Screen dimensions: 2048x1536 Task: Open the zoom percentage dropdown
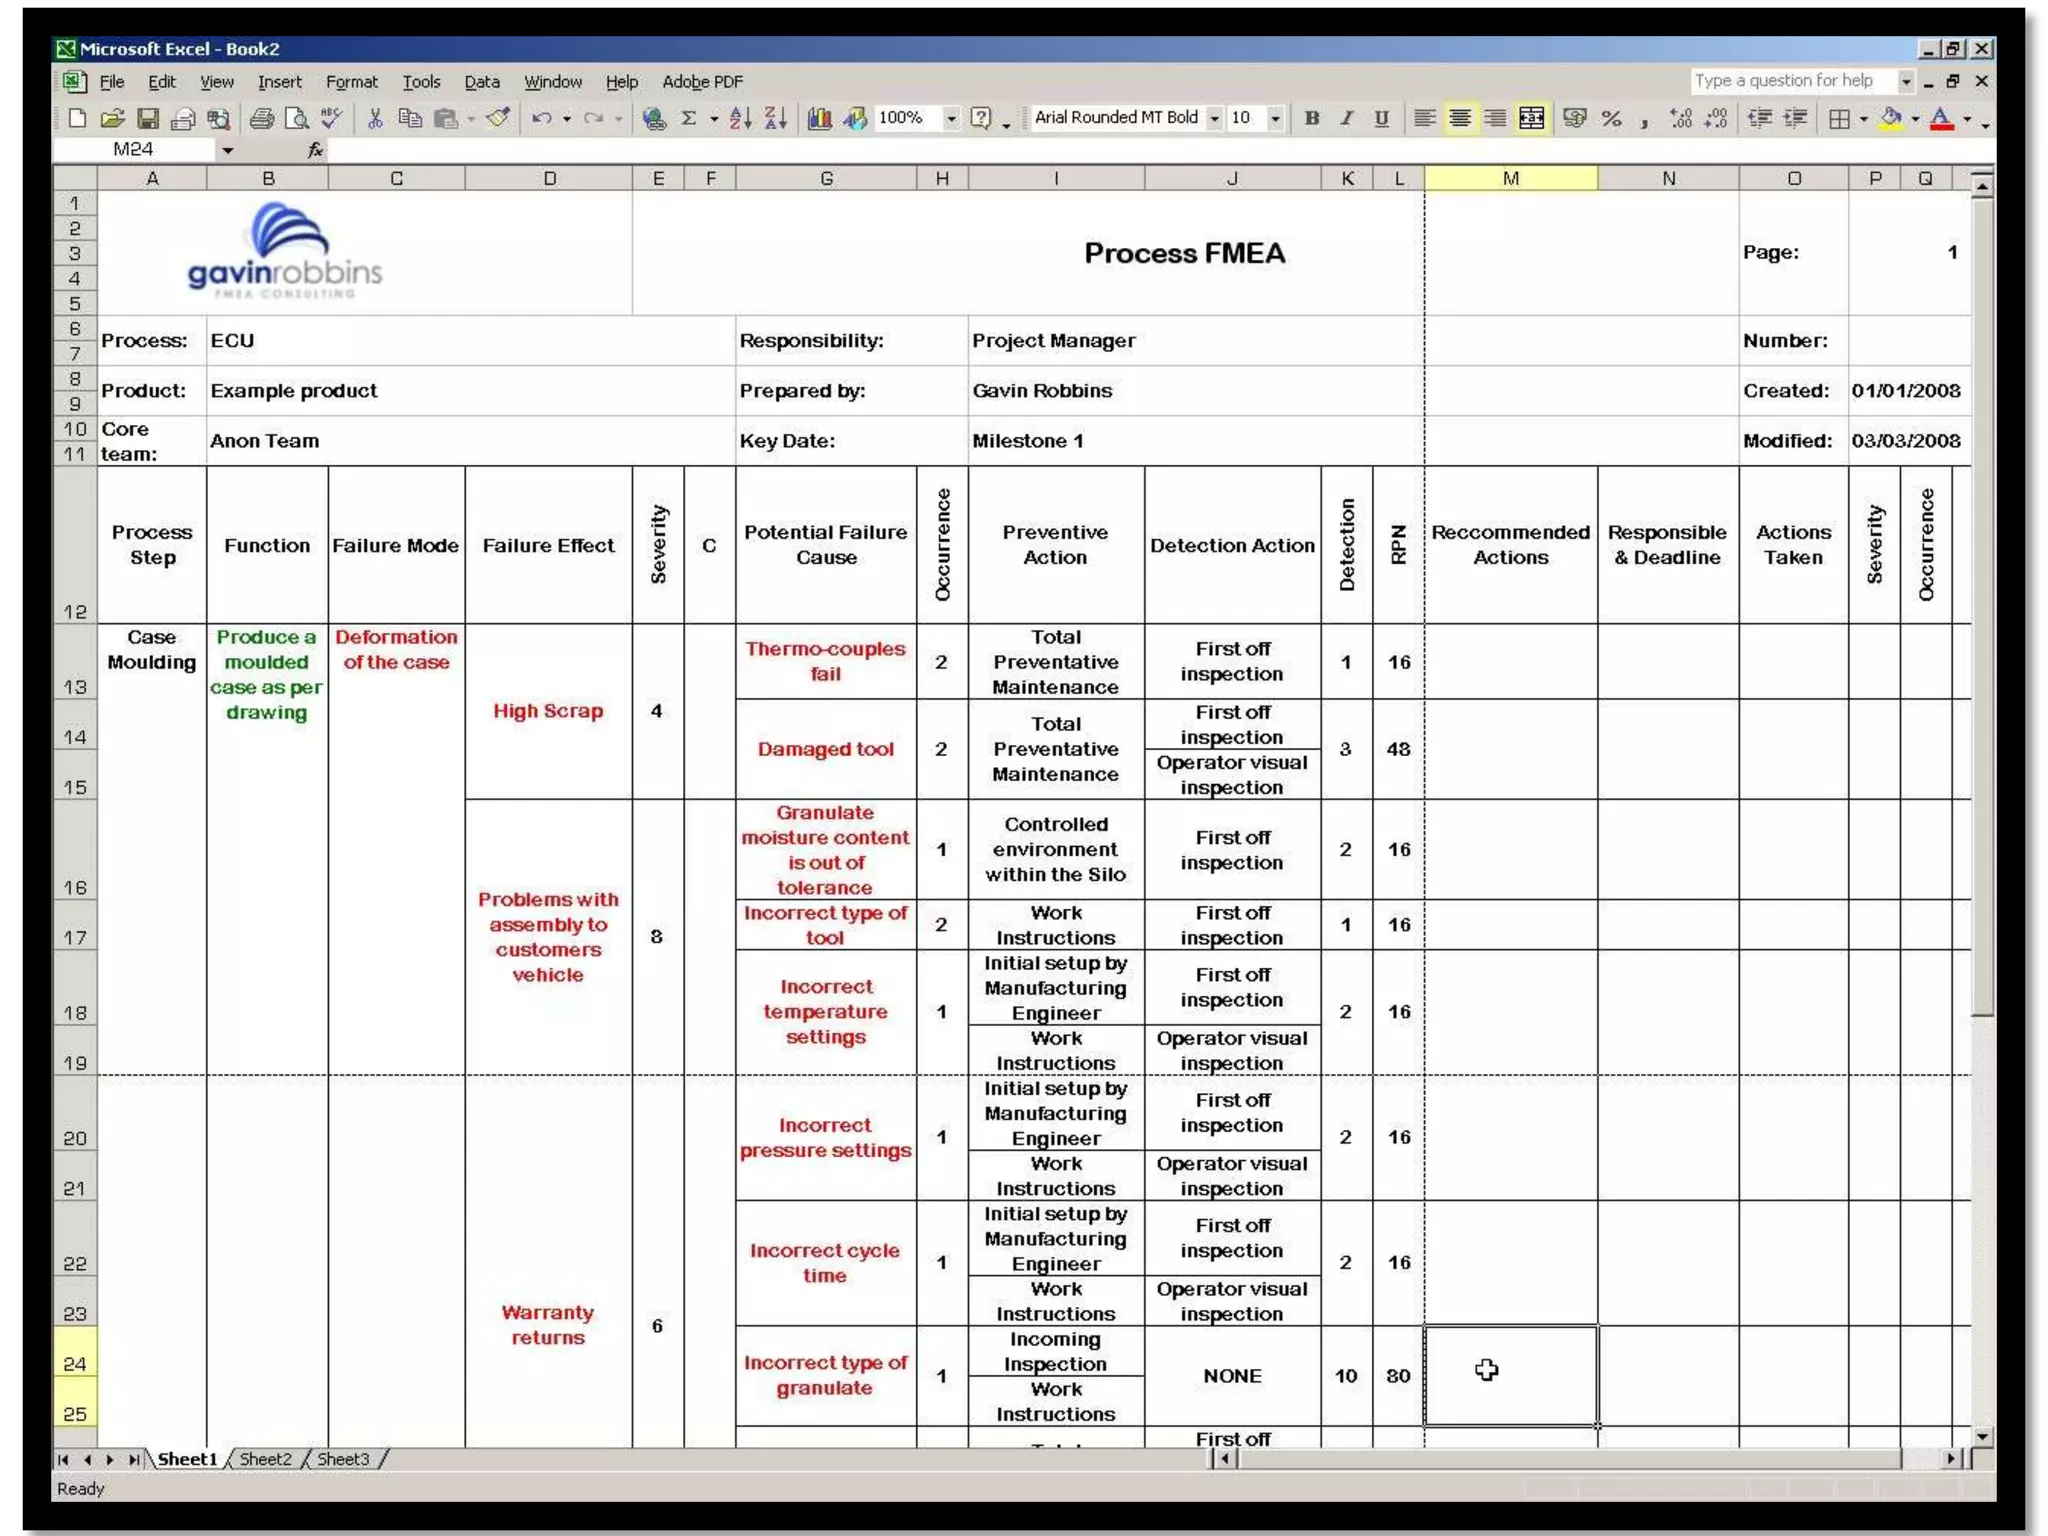pyautogui.click(x=951, y=119)
